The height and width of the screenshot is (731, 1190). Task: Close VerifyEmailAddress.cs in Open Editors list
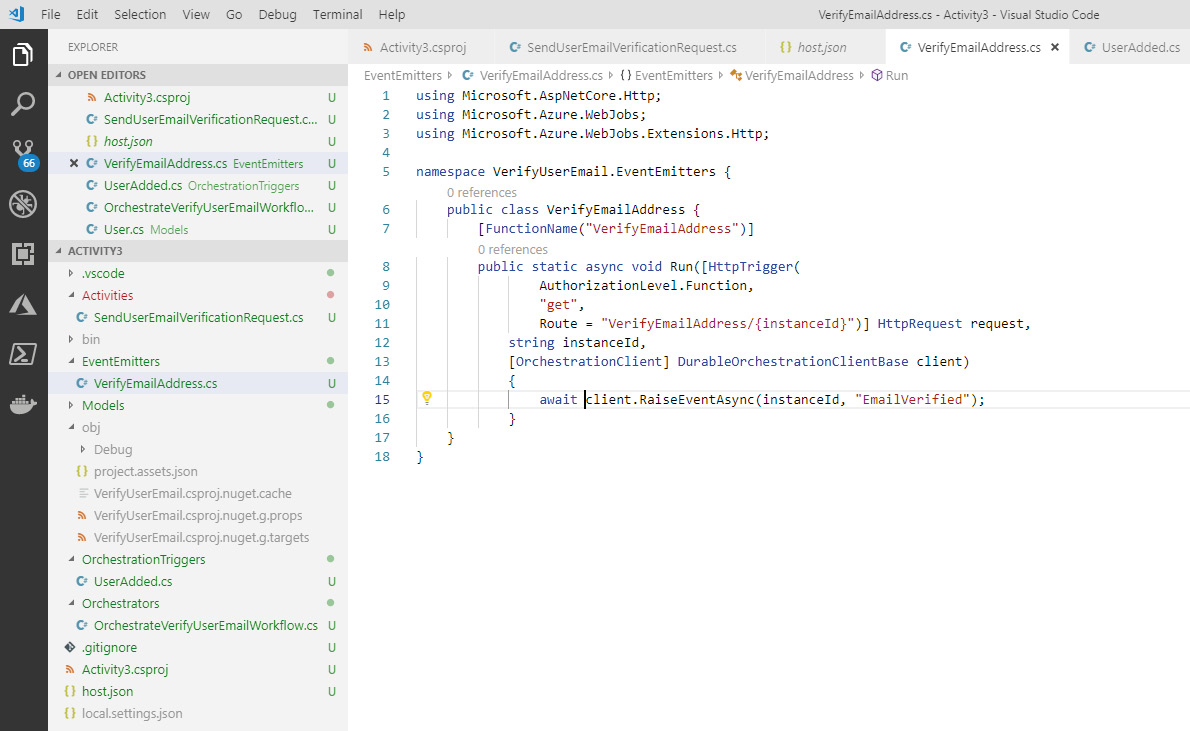[x=74, y=163]
